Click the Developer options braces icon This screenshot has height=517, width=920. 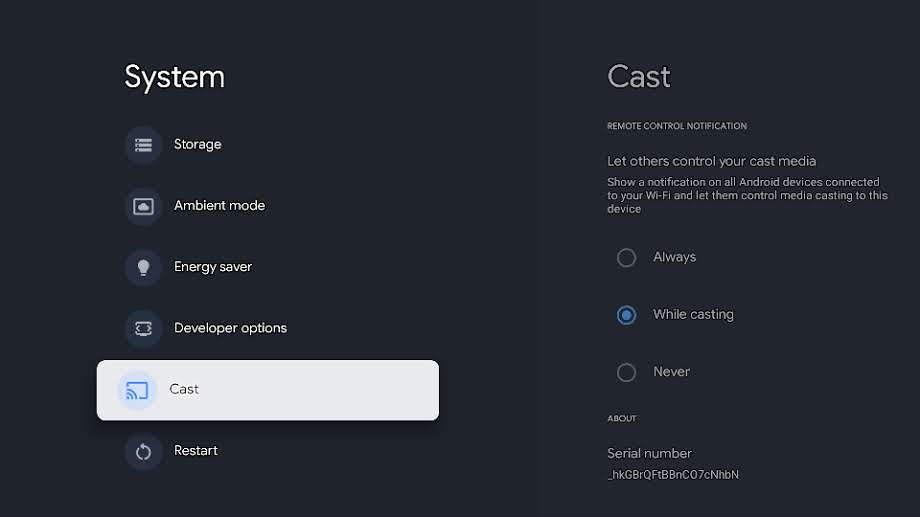(x=143, y=328)
